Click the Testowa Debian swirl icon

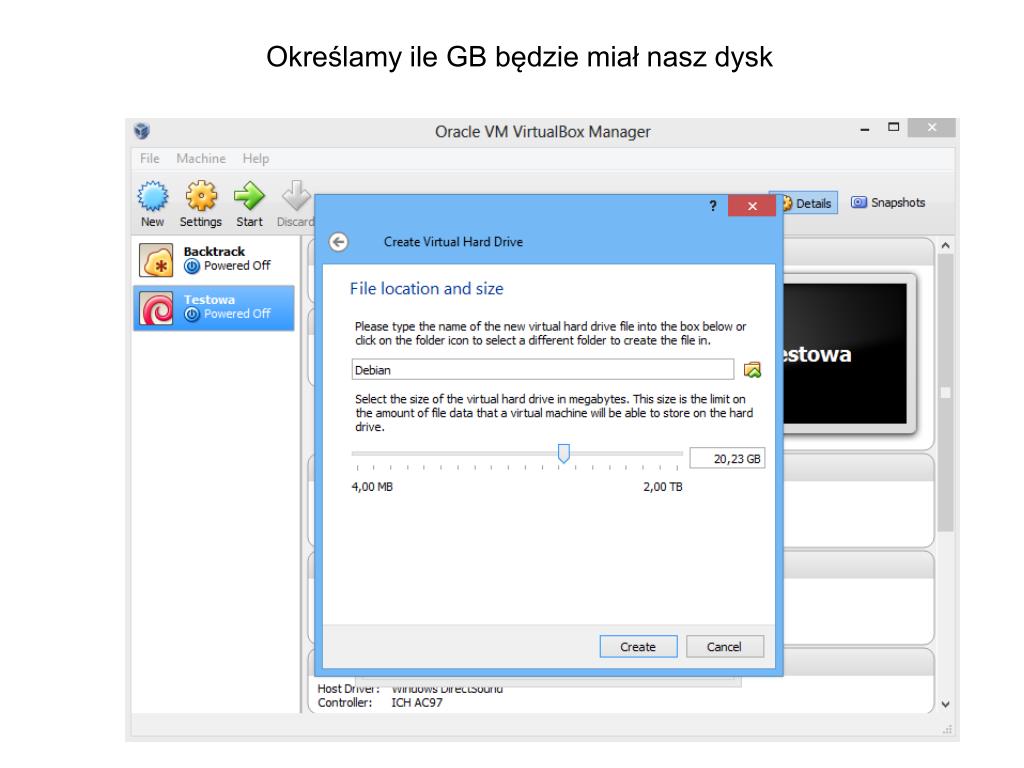pos(156,308)
